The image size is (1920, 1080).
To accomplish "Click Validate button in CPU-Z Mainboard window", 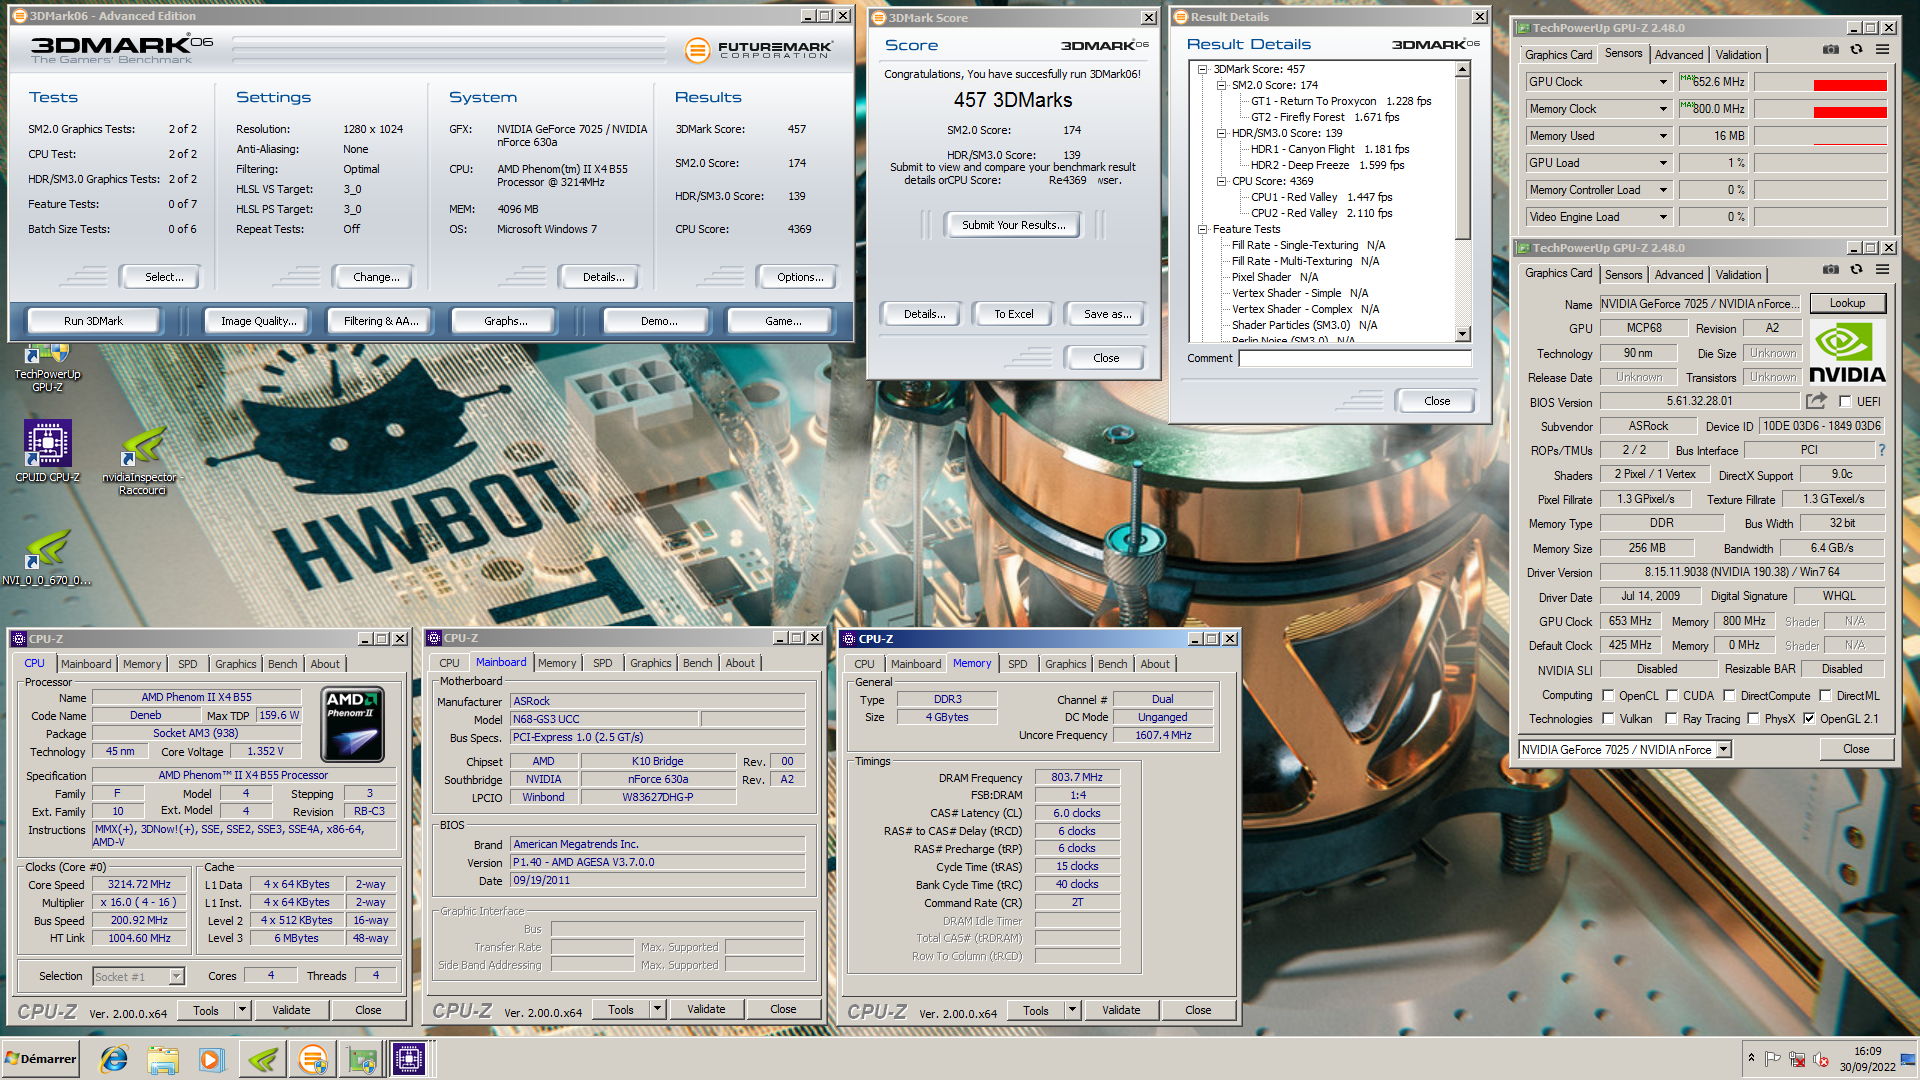I will click(x=706, y=1009).
